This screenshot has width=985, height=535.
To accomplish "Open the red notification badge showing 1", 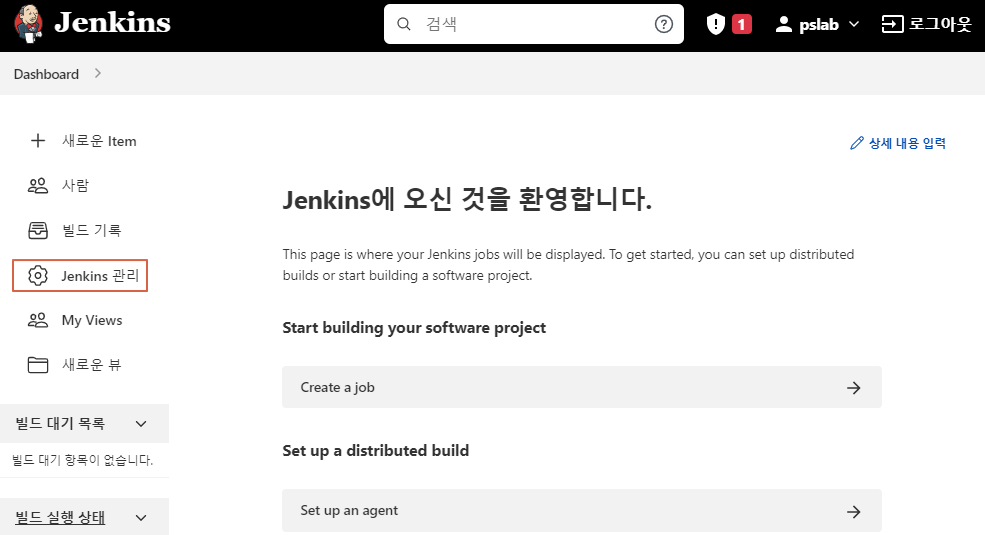I will (742, 24).
